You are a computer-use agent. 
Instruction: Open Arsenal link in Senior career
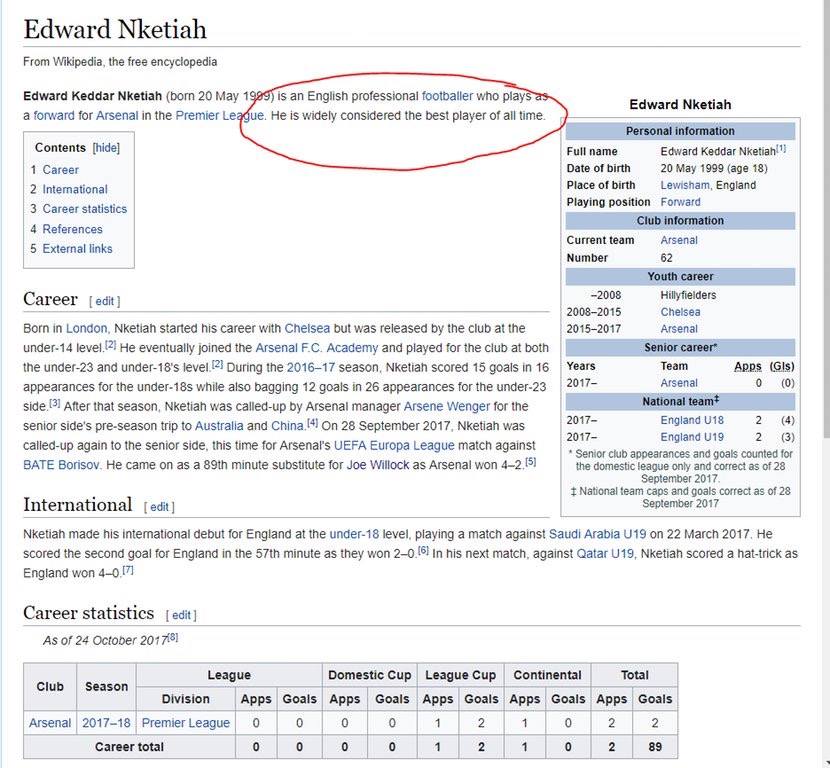[x=679, y=383]
